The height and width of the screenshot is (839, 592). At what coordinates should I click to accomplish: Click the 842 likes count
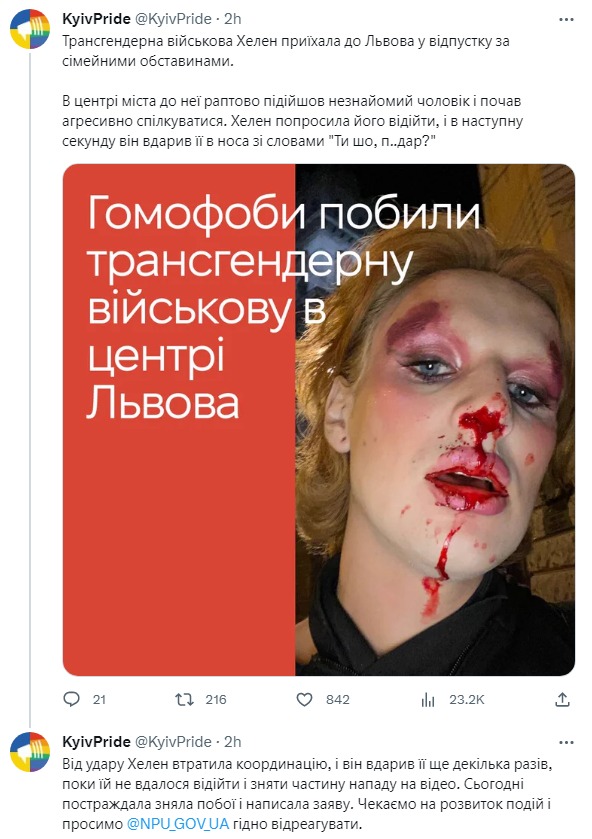(x=338, y=699)
